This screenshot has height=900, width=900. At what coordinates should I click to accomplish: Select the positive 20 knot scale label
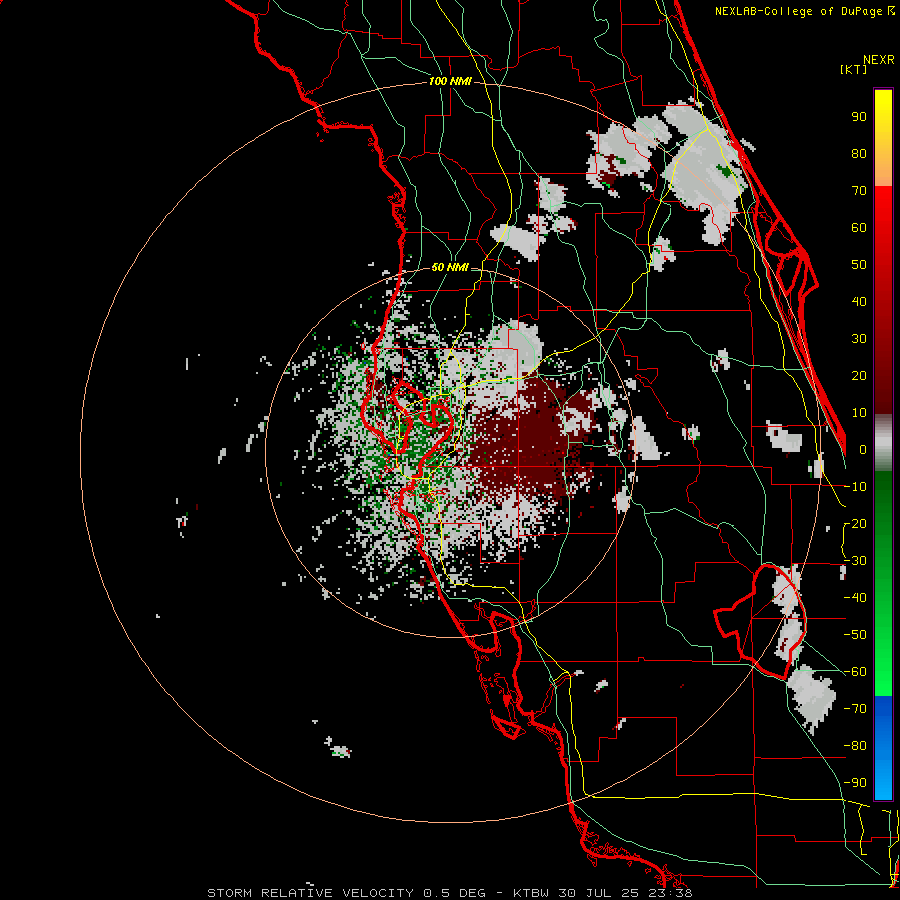coord(859,375)
